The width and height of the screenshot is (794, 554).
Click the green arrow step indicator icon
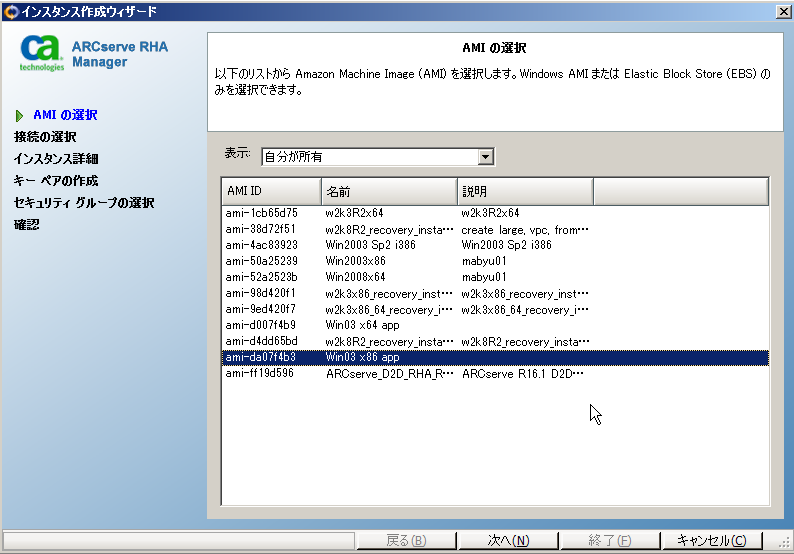tap(19, 116)
